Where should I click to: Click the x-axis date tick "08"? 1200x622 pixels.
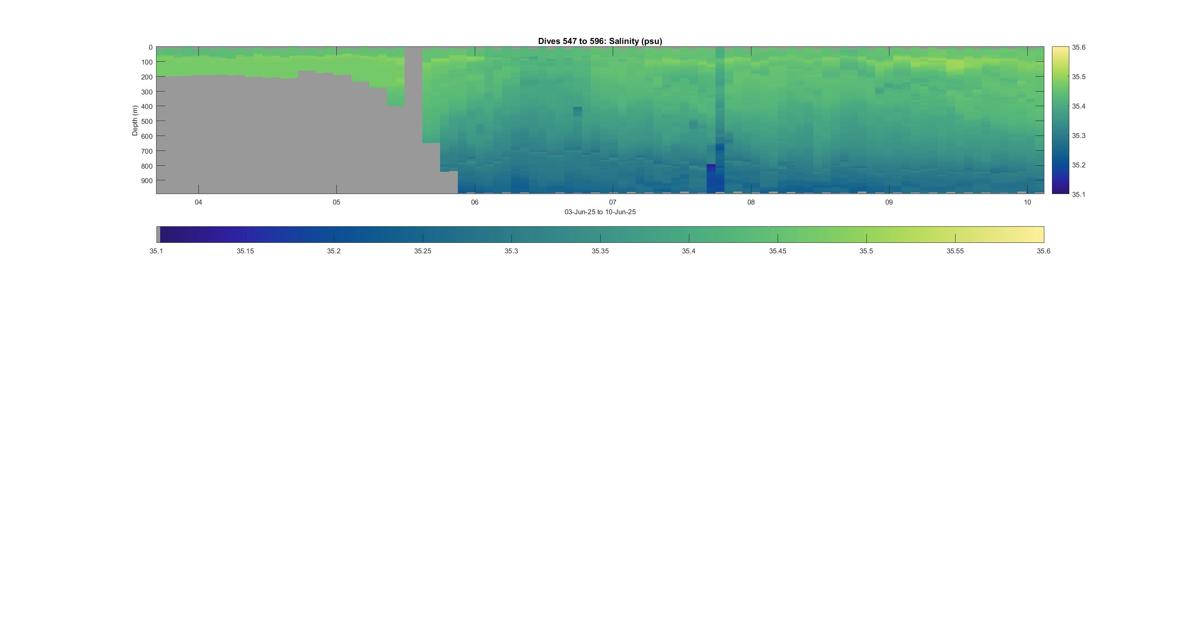pyautogui.click(x=751, y=202)
